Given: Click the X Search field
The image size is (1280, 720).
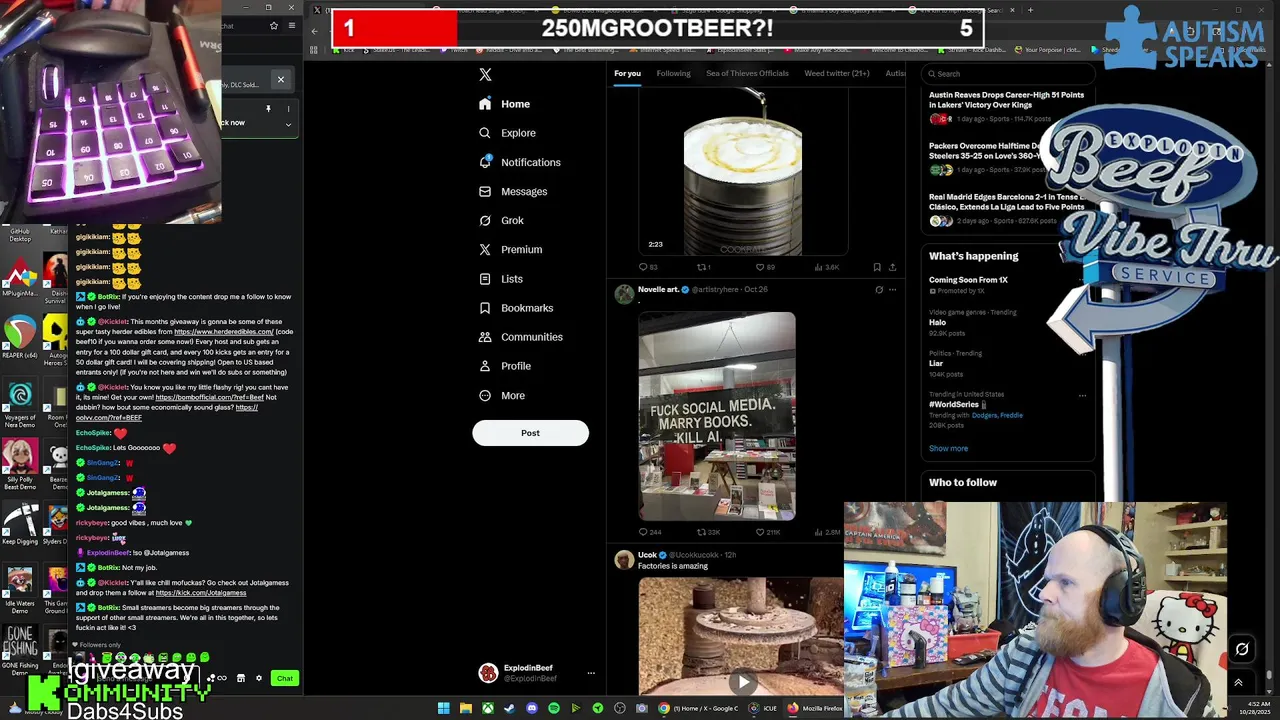Looking at the screenshot, I should pos(1008,73).
